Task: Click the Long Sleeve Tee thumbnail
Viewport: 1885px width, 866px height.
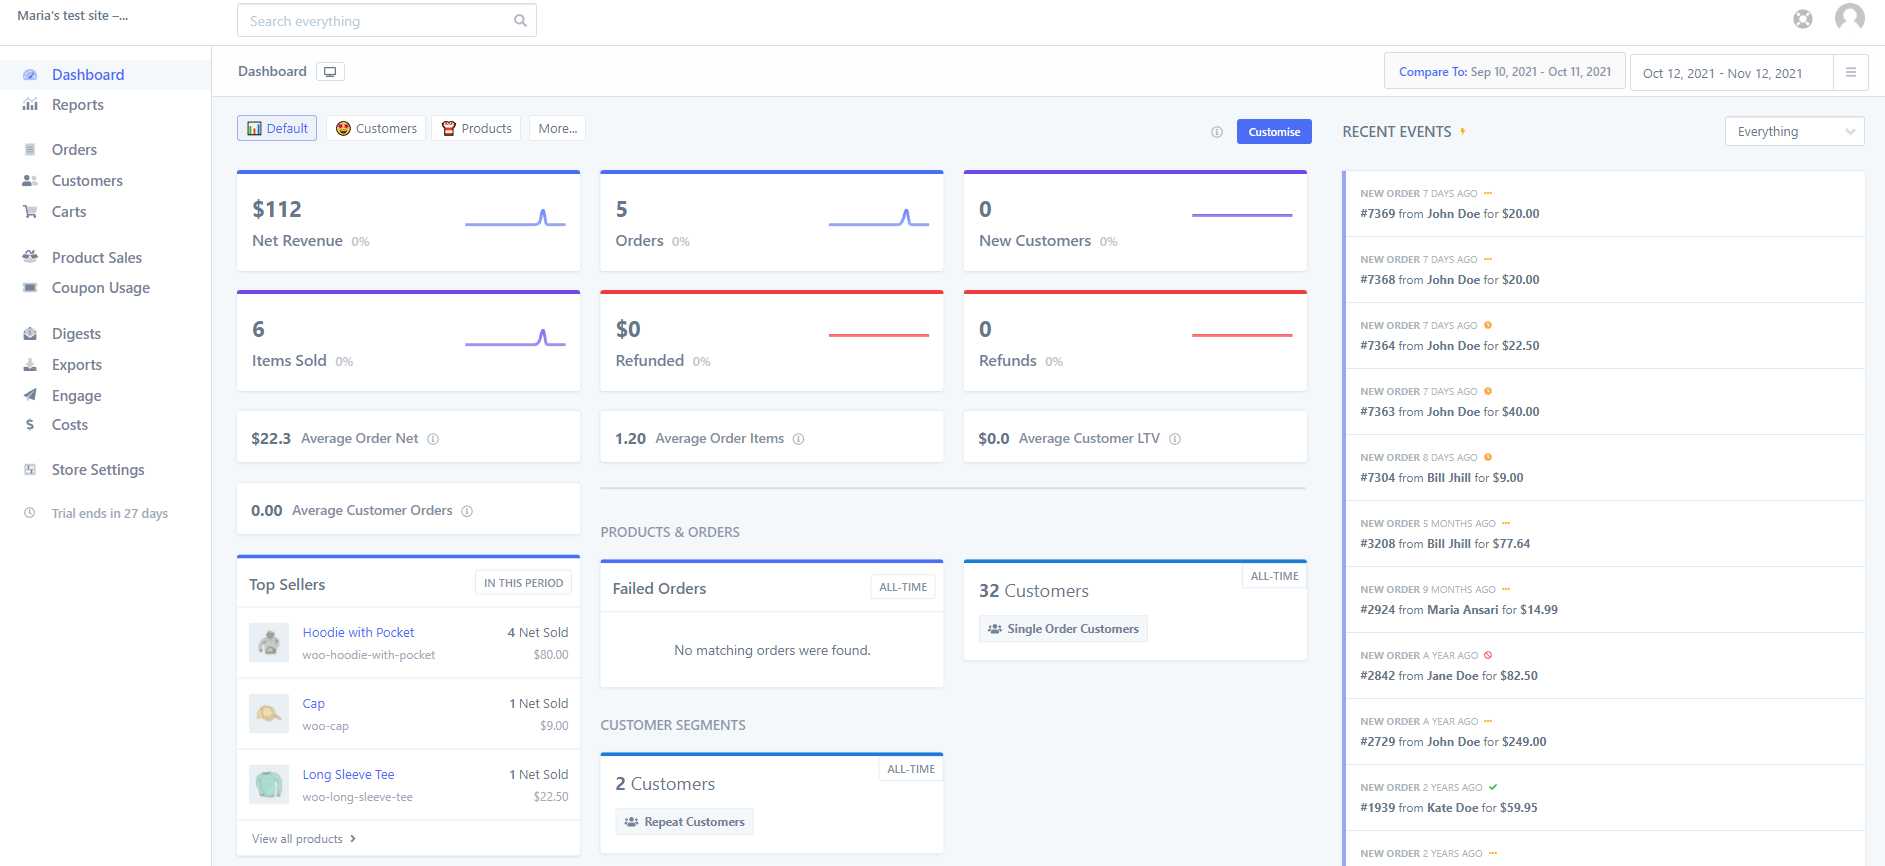Action: click(269, 785)
